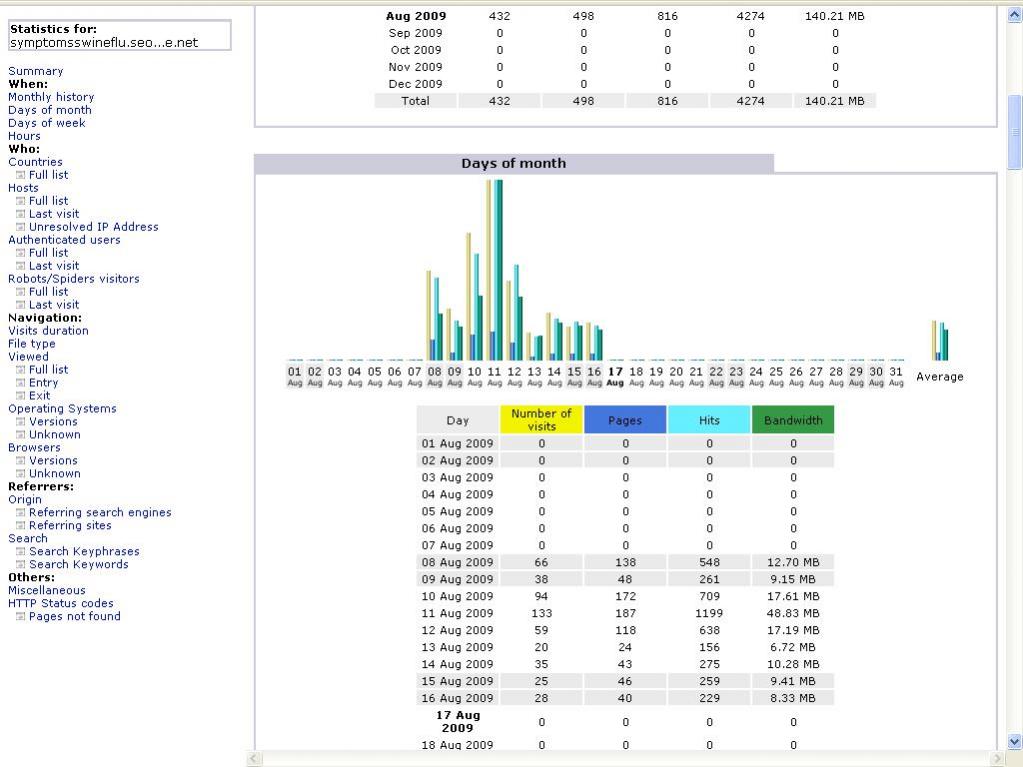1023x767 pixels.
Task: Open Visits duration under Navigation
Action: coord(48,331)
